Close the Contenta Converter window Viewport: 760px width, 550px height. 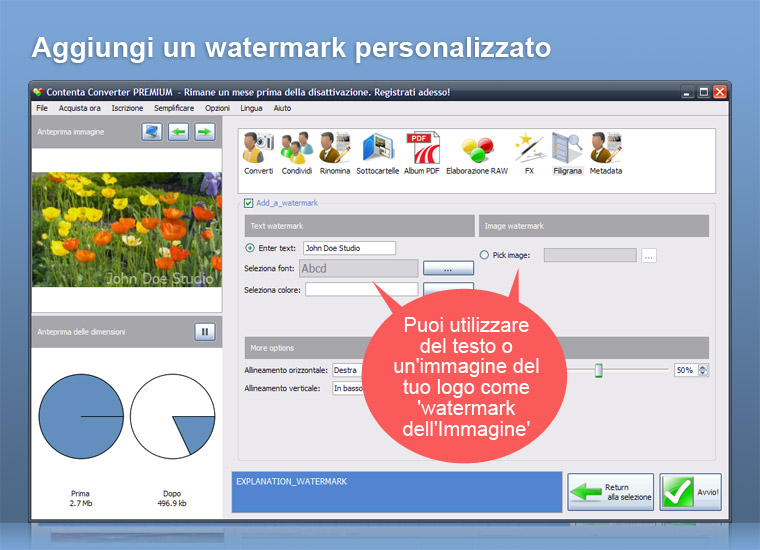[720, 92]
